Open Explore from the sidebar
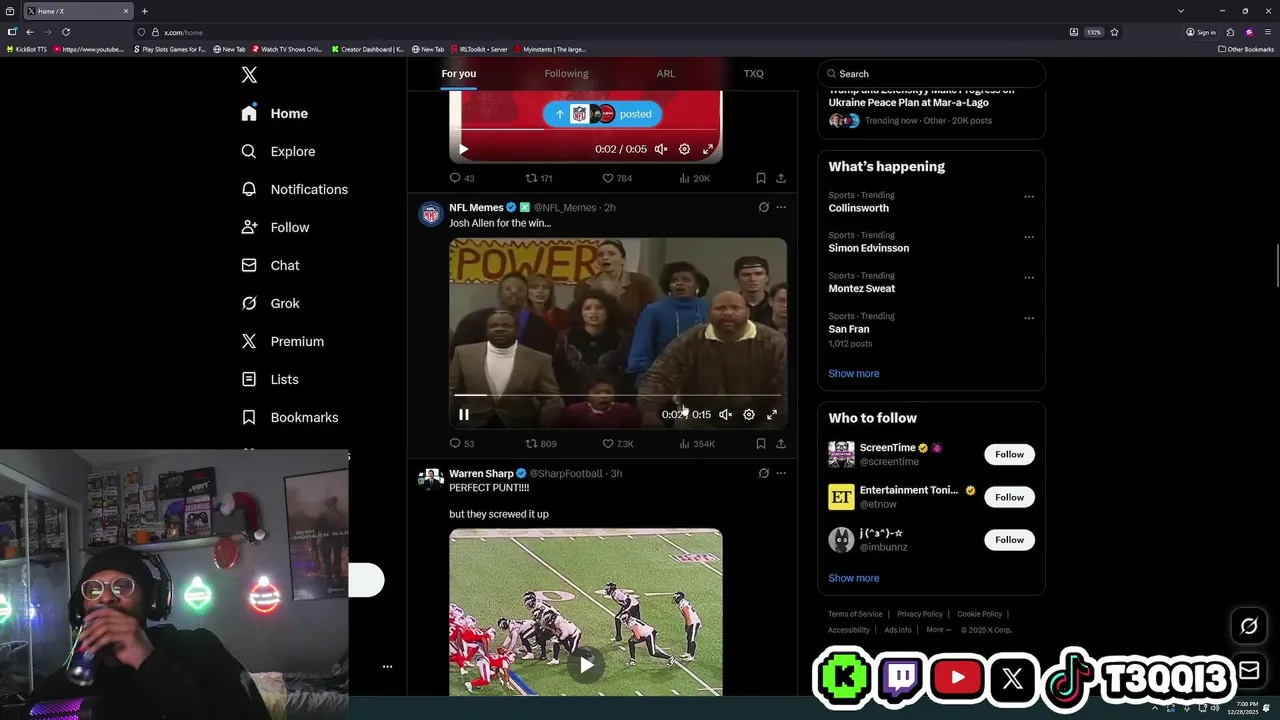The width and height of the screenshot is (1280, 720). pos(278,151)
